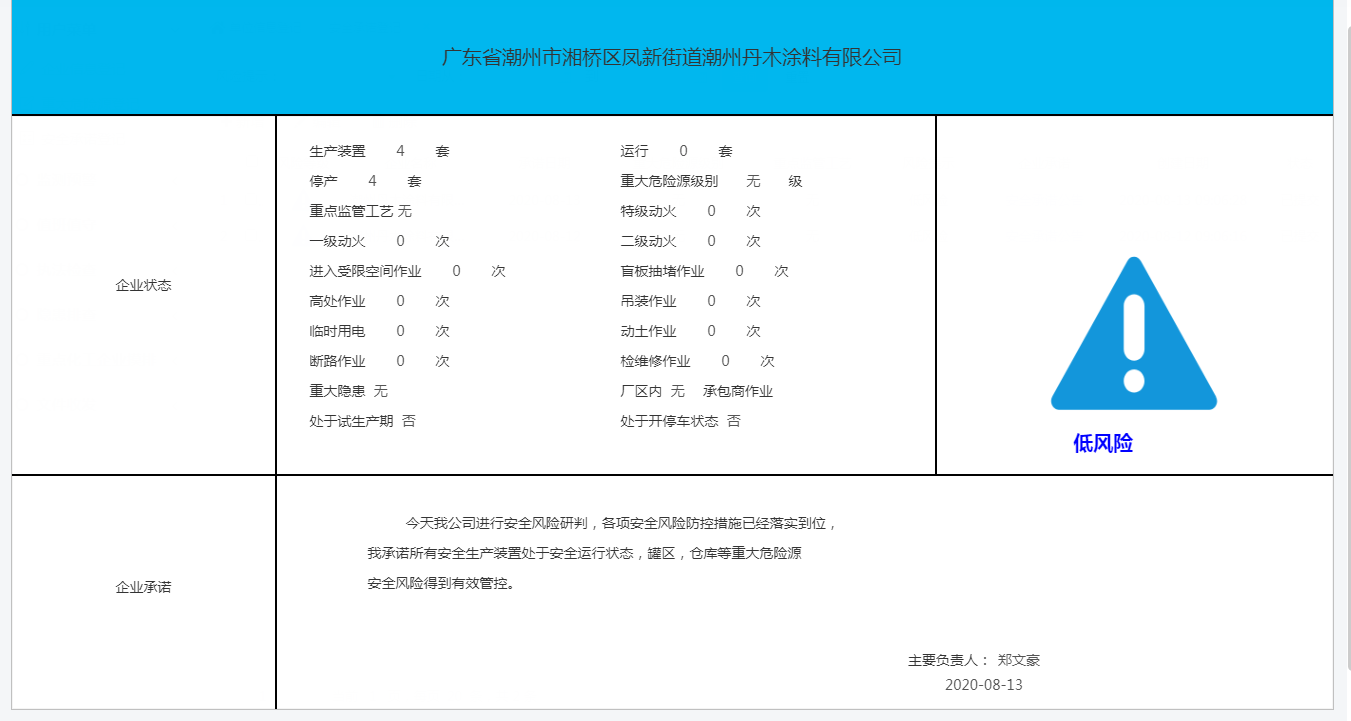Click the line 安全风险得到有效管控。
The width and height of the screenshot is (1351, 721).
click(x=441, y=583)
